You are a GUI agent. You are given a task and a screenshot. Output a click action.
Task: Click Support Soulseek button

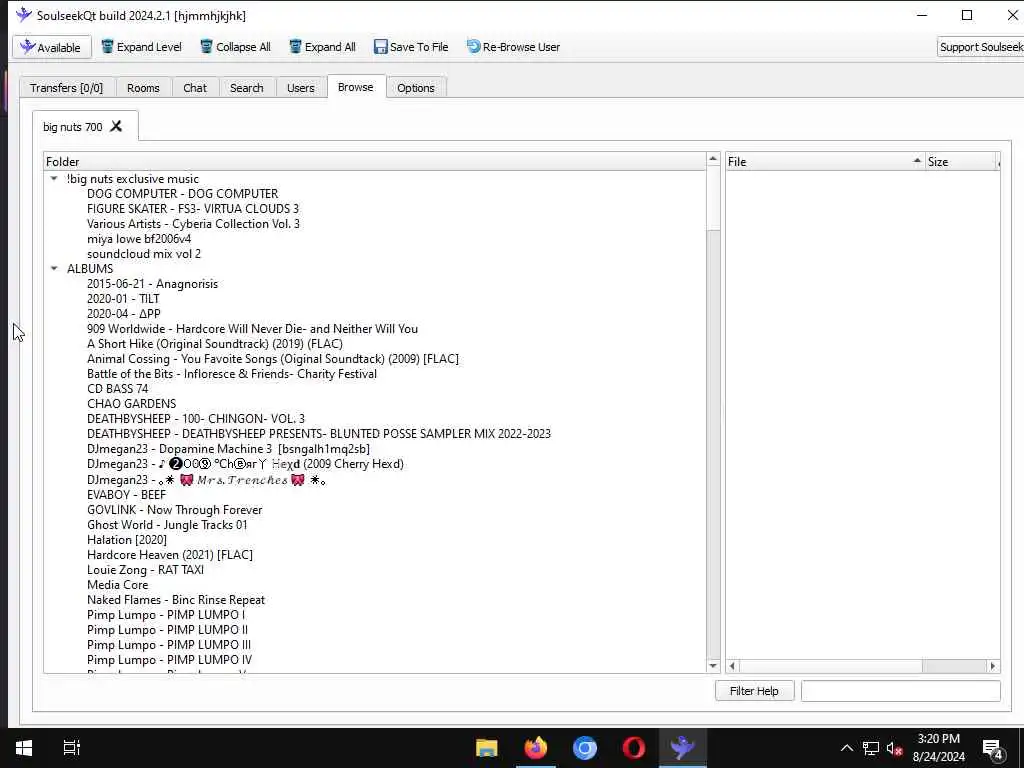click(980, 47)
